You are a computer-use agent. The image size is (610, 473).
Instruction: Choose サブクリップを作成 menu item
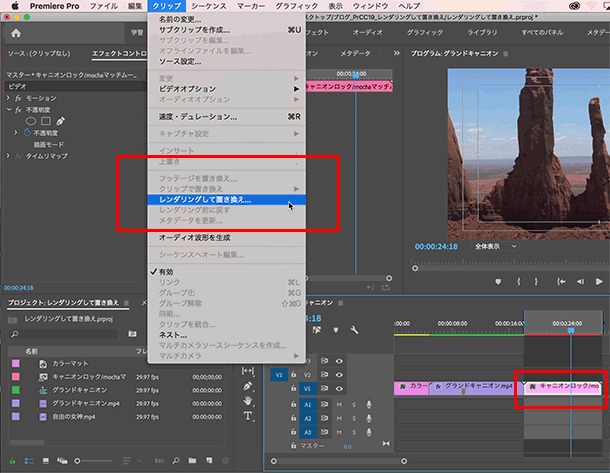(x=226, y=30)
